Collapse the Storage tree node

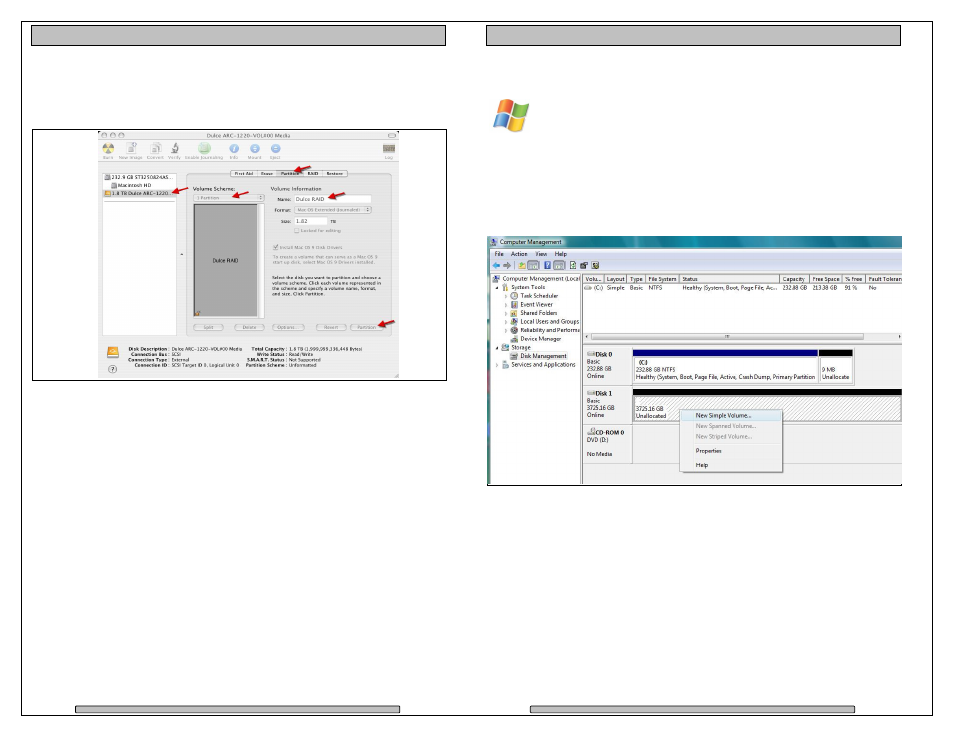click(x=498, y=348)
